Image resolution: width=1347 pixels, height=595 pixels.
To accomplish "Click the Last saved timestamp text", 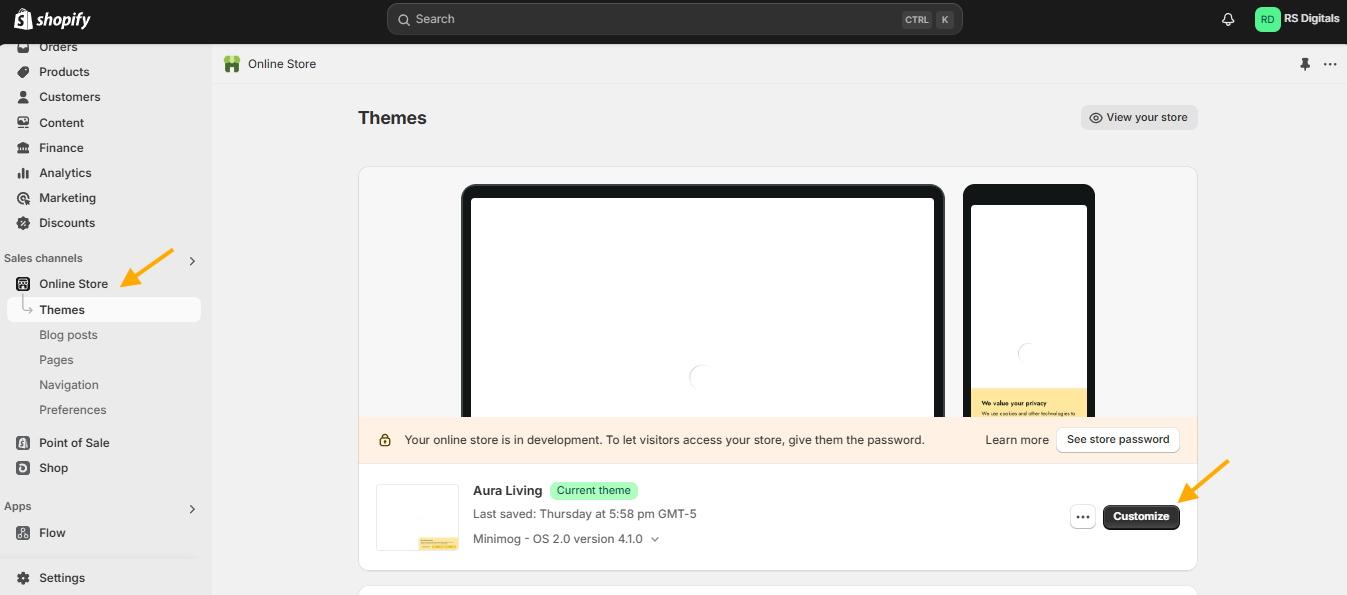I will pyautogui.click(x=585, y=514).
